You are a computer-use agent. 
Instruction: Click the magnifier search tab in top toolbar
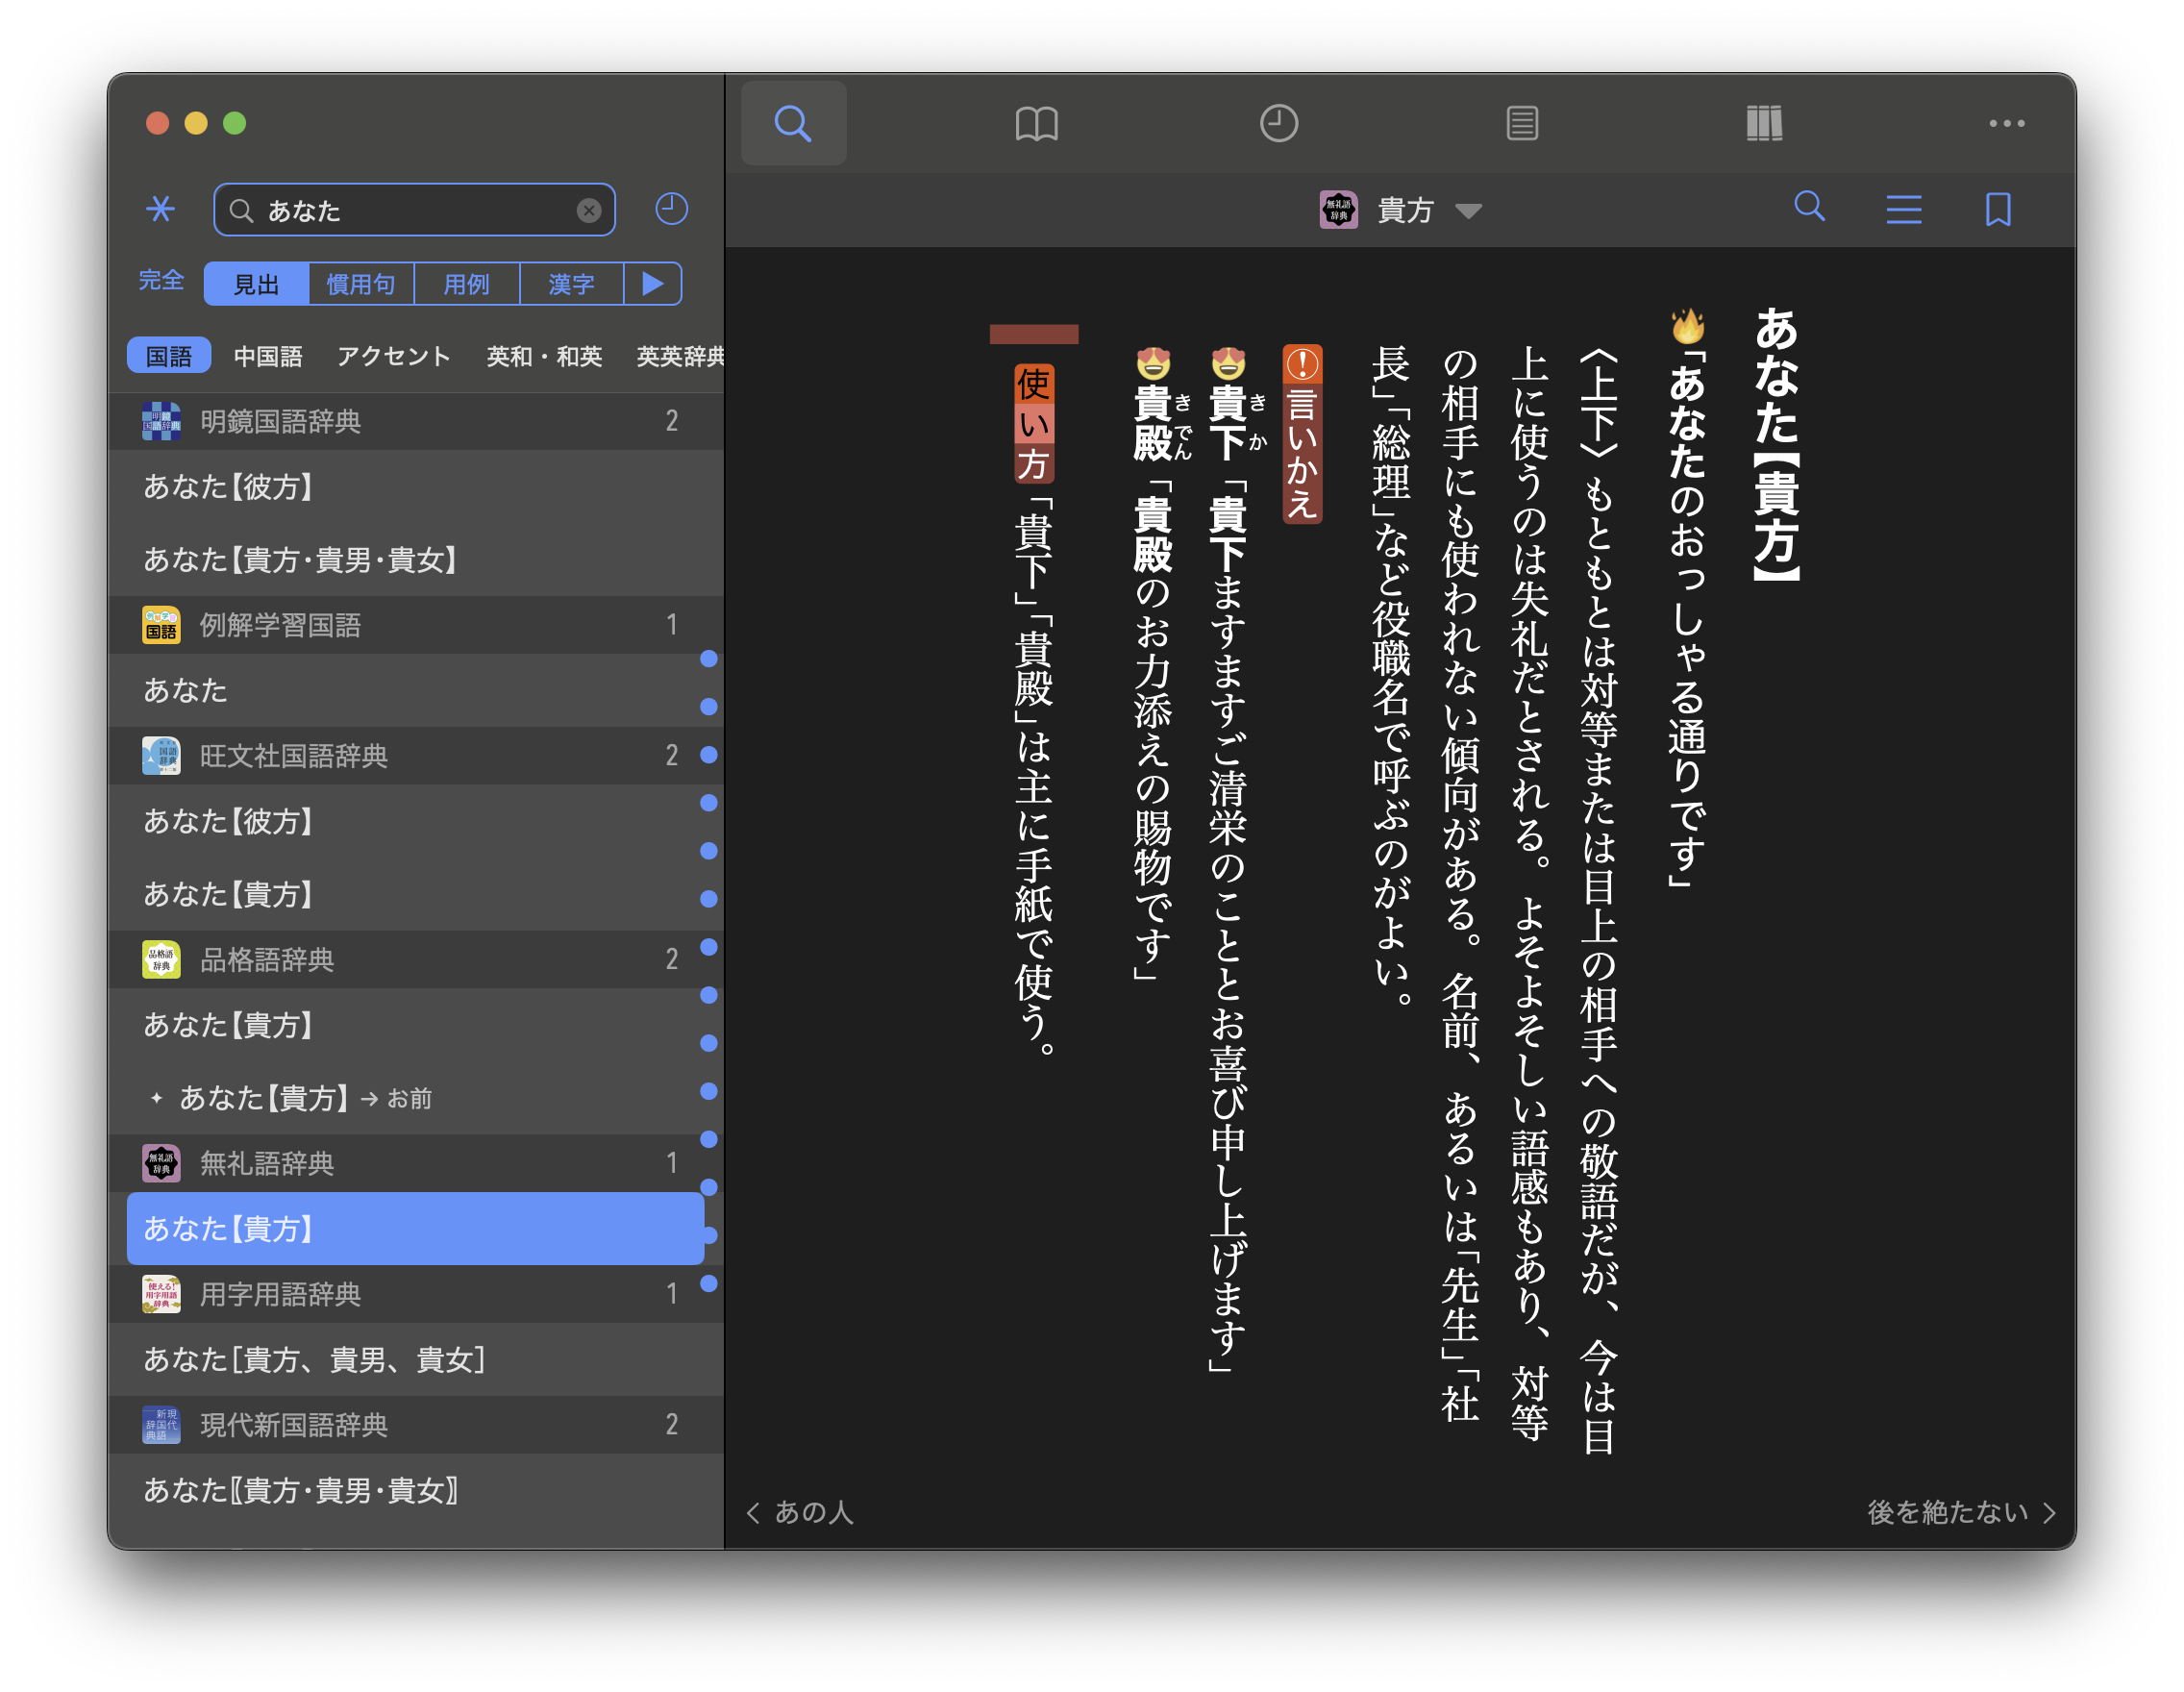tap(793, 123)
